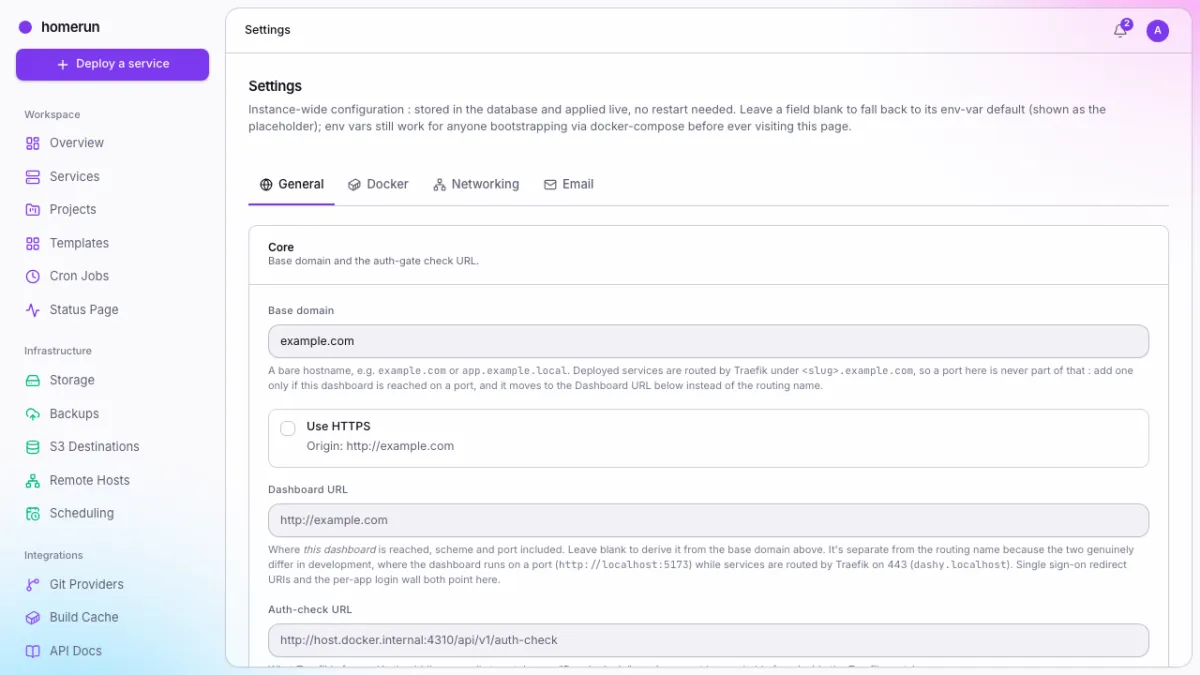Screen dimensions: 1200x675
Task: Open the S3 Destinations link text
Action: [95, 447]
